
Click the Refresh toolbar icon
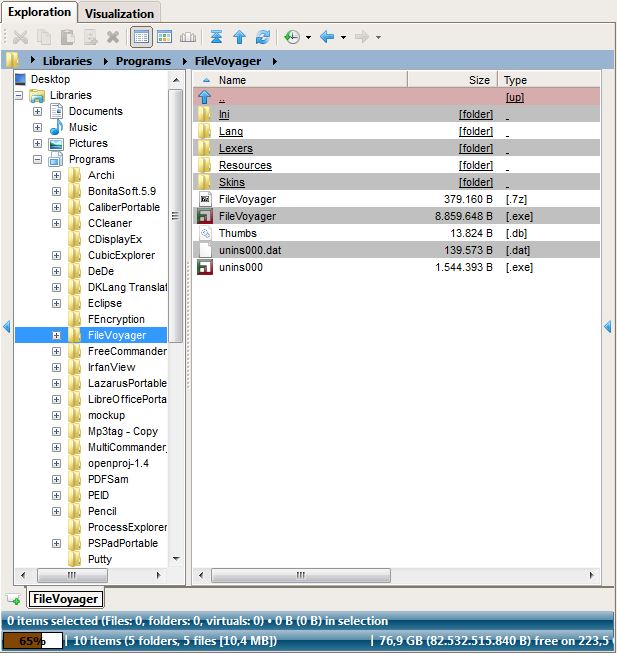pyautogui.click(x=263, y=37)
